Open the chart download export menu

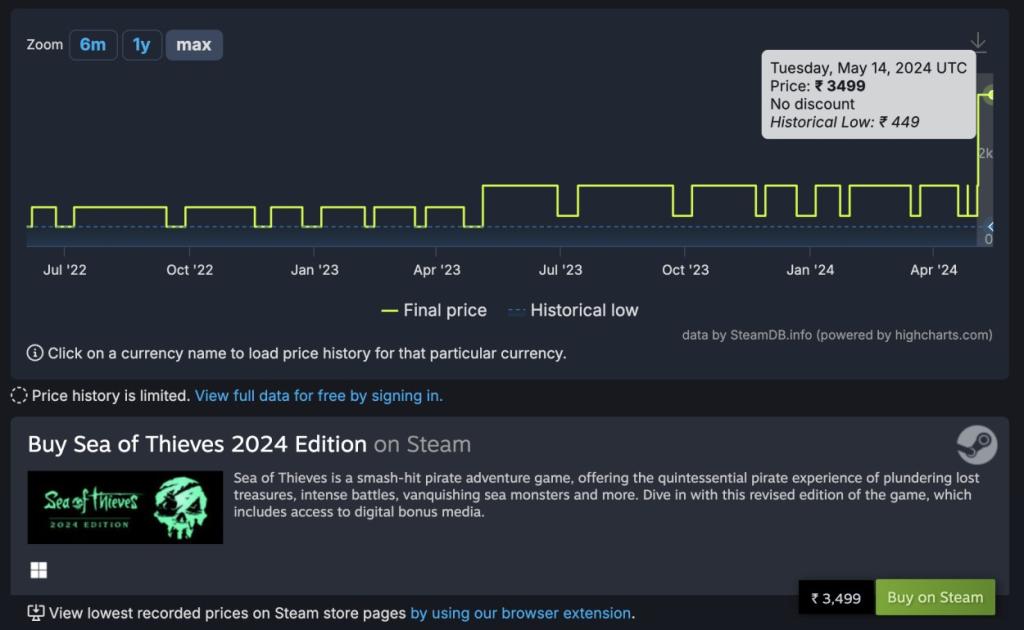click(x=978, y=43)
